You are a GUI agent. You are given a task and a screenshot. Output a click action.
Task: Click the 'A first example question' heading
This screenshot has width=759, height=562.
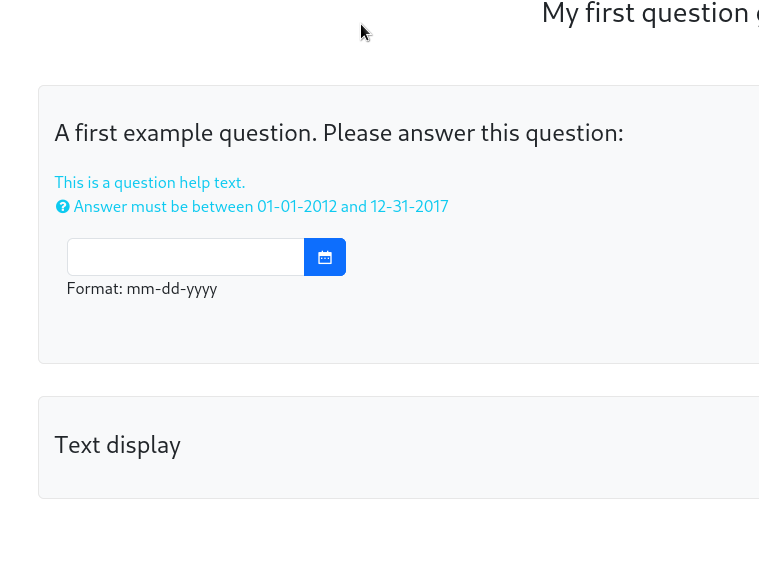[339, 133]
